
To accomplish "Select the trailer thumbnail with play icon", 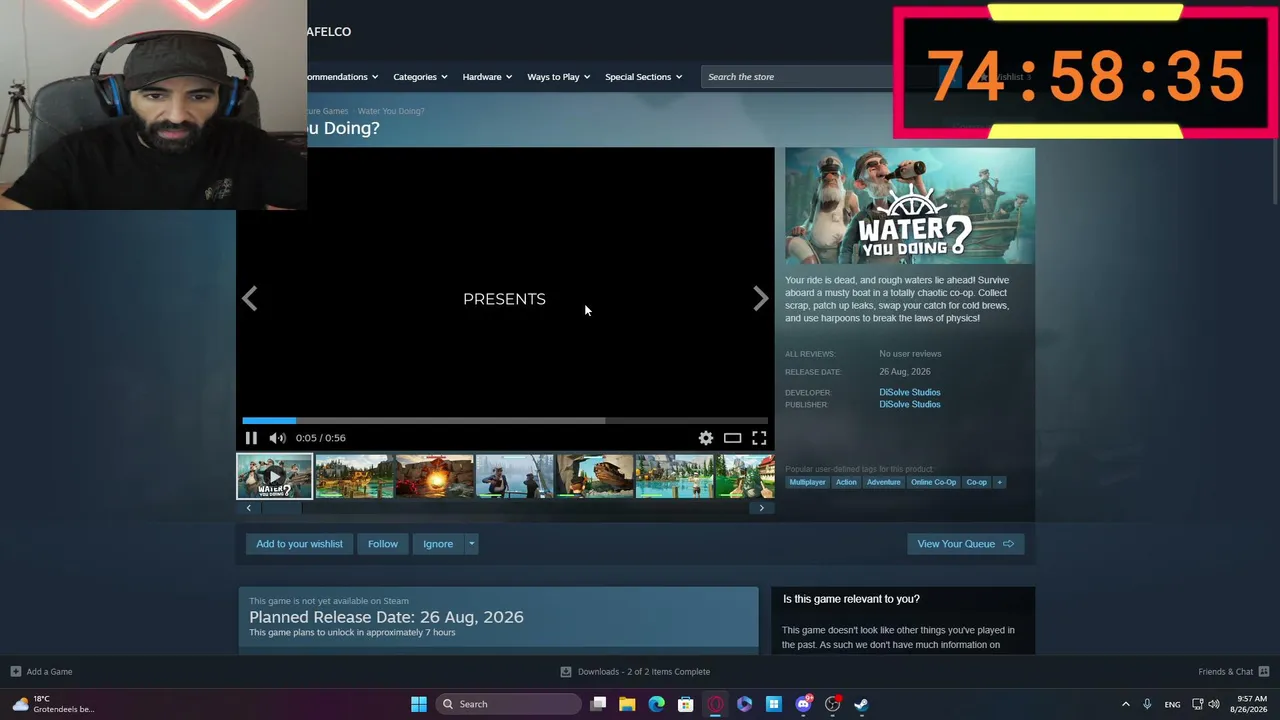I will [274, 476].
